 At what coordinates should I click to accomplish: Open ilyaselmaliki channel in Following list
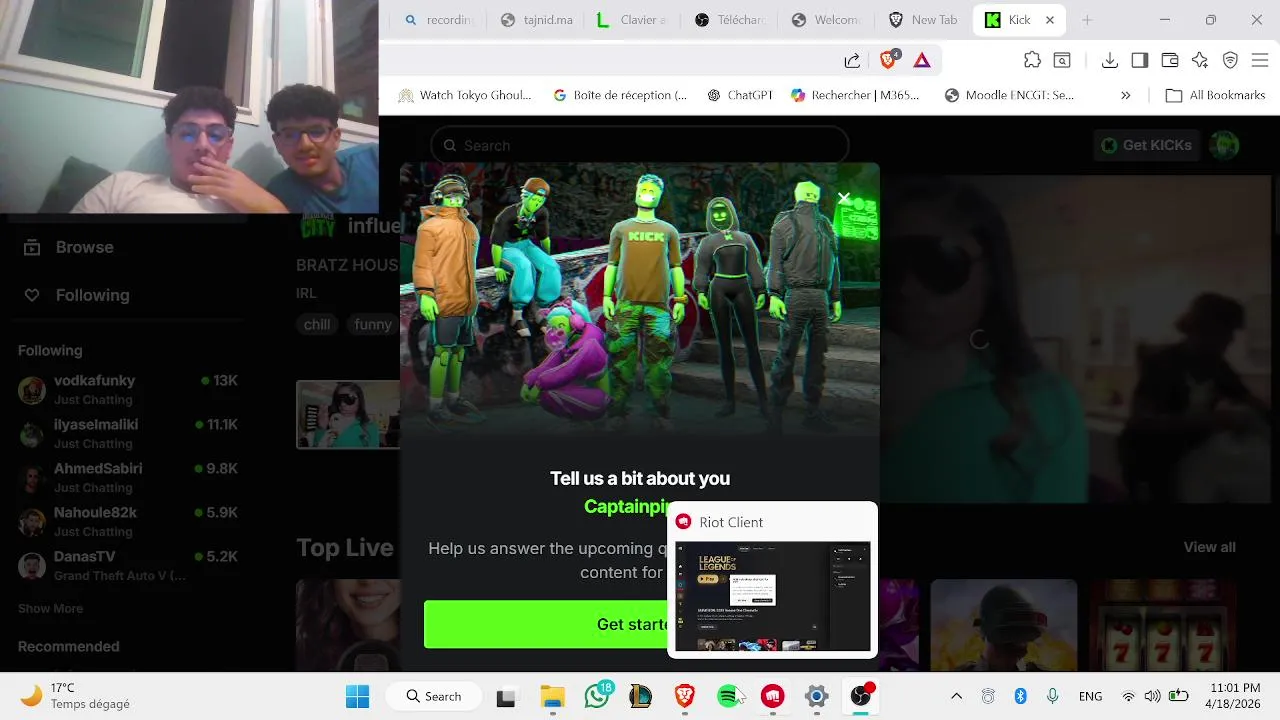point(128,433)
